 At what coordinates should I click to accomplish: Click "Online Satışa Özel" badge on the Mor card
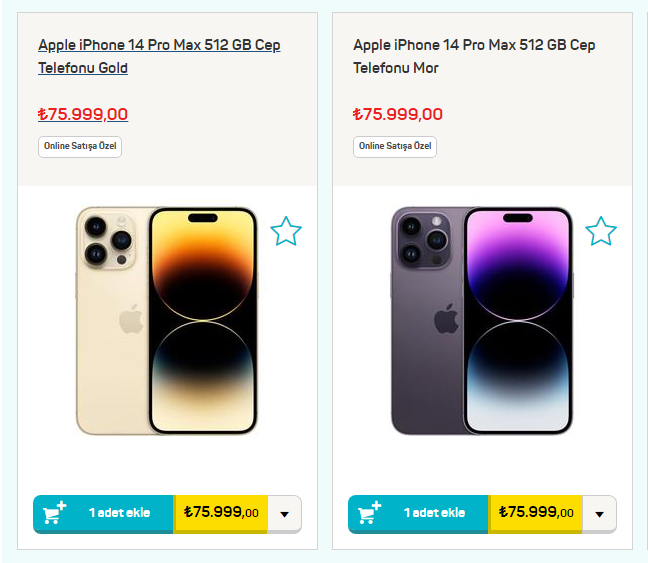[395, 146]
